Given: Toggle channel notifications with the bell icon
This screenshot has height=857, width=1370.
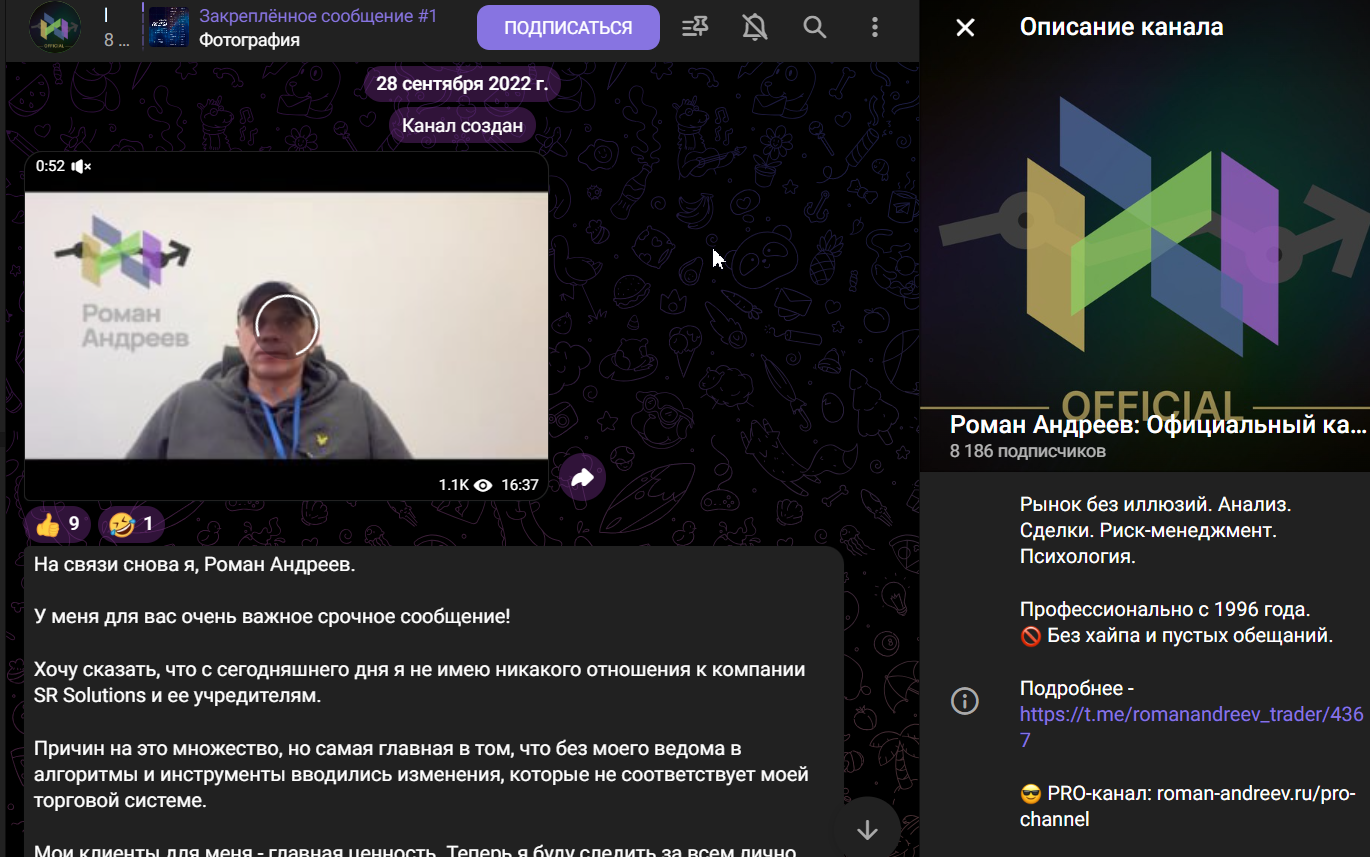Looking at the screenshot, I should tap(755, 28).
